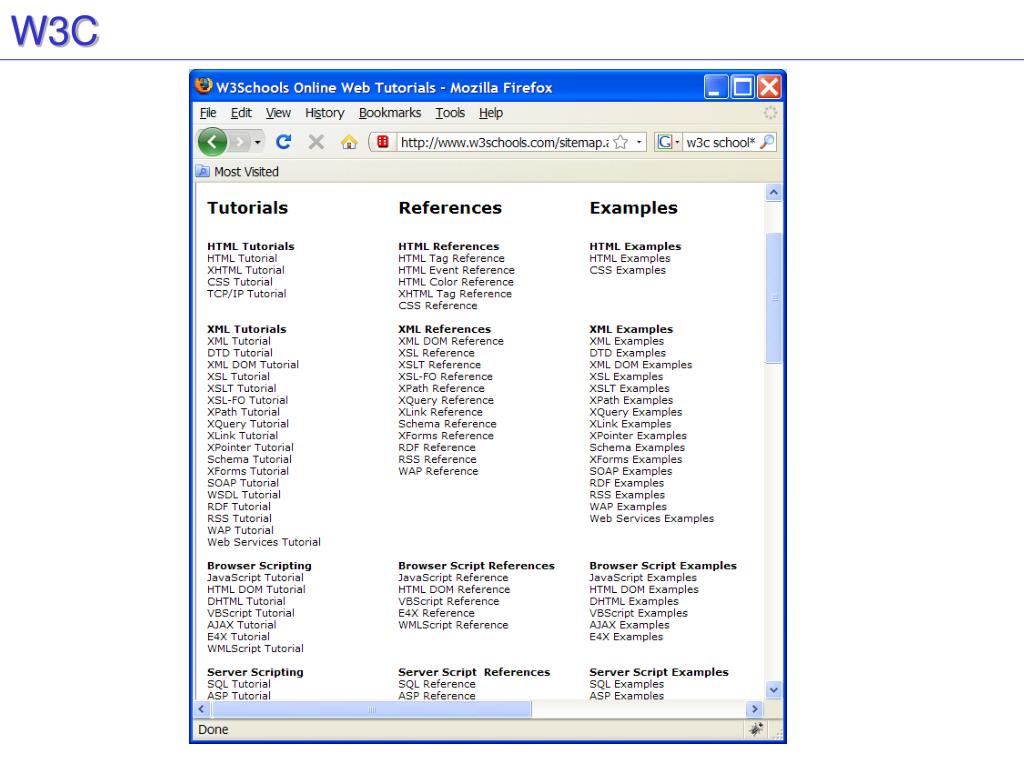Reload the page with the blue Reload icon
The width and height of the screenshot is (1024, 768).
pyautogui.click(x=283, y=142)
